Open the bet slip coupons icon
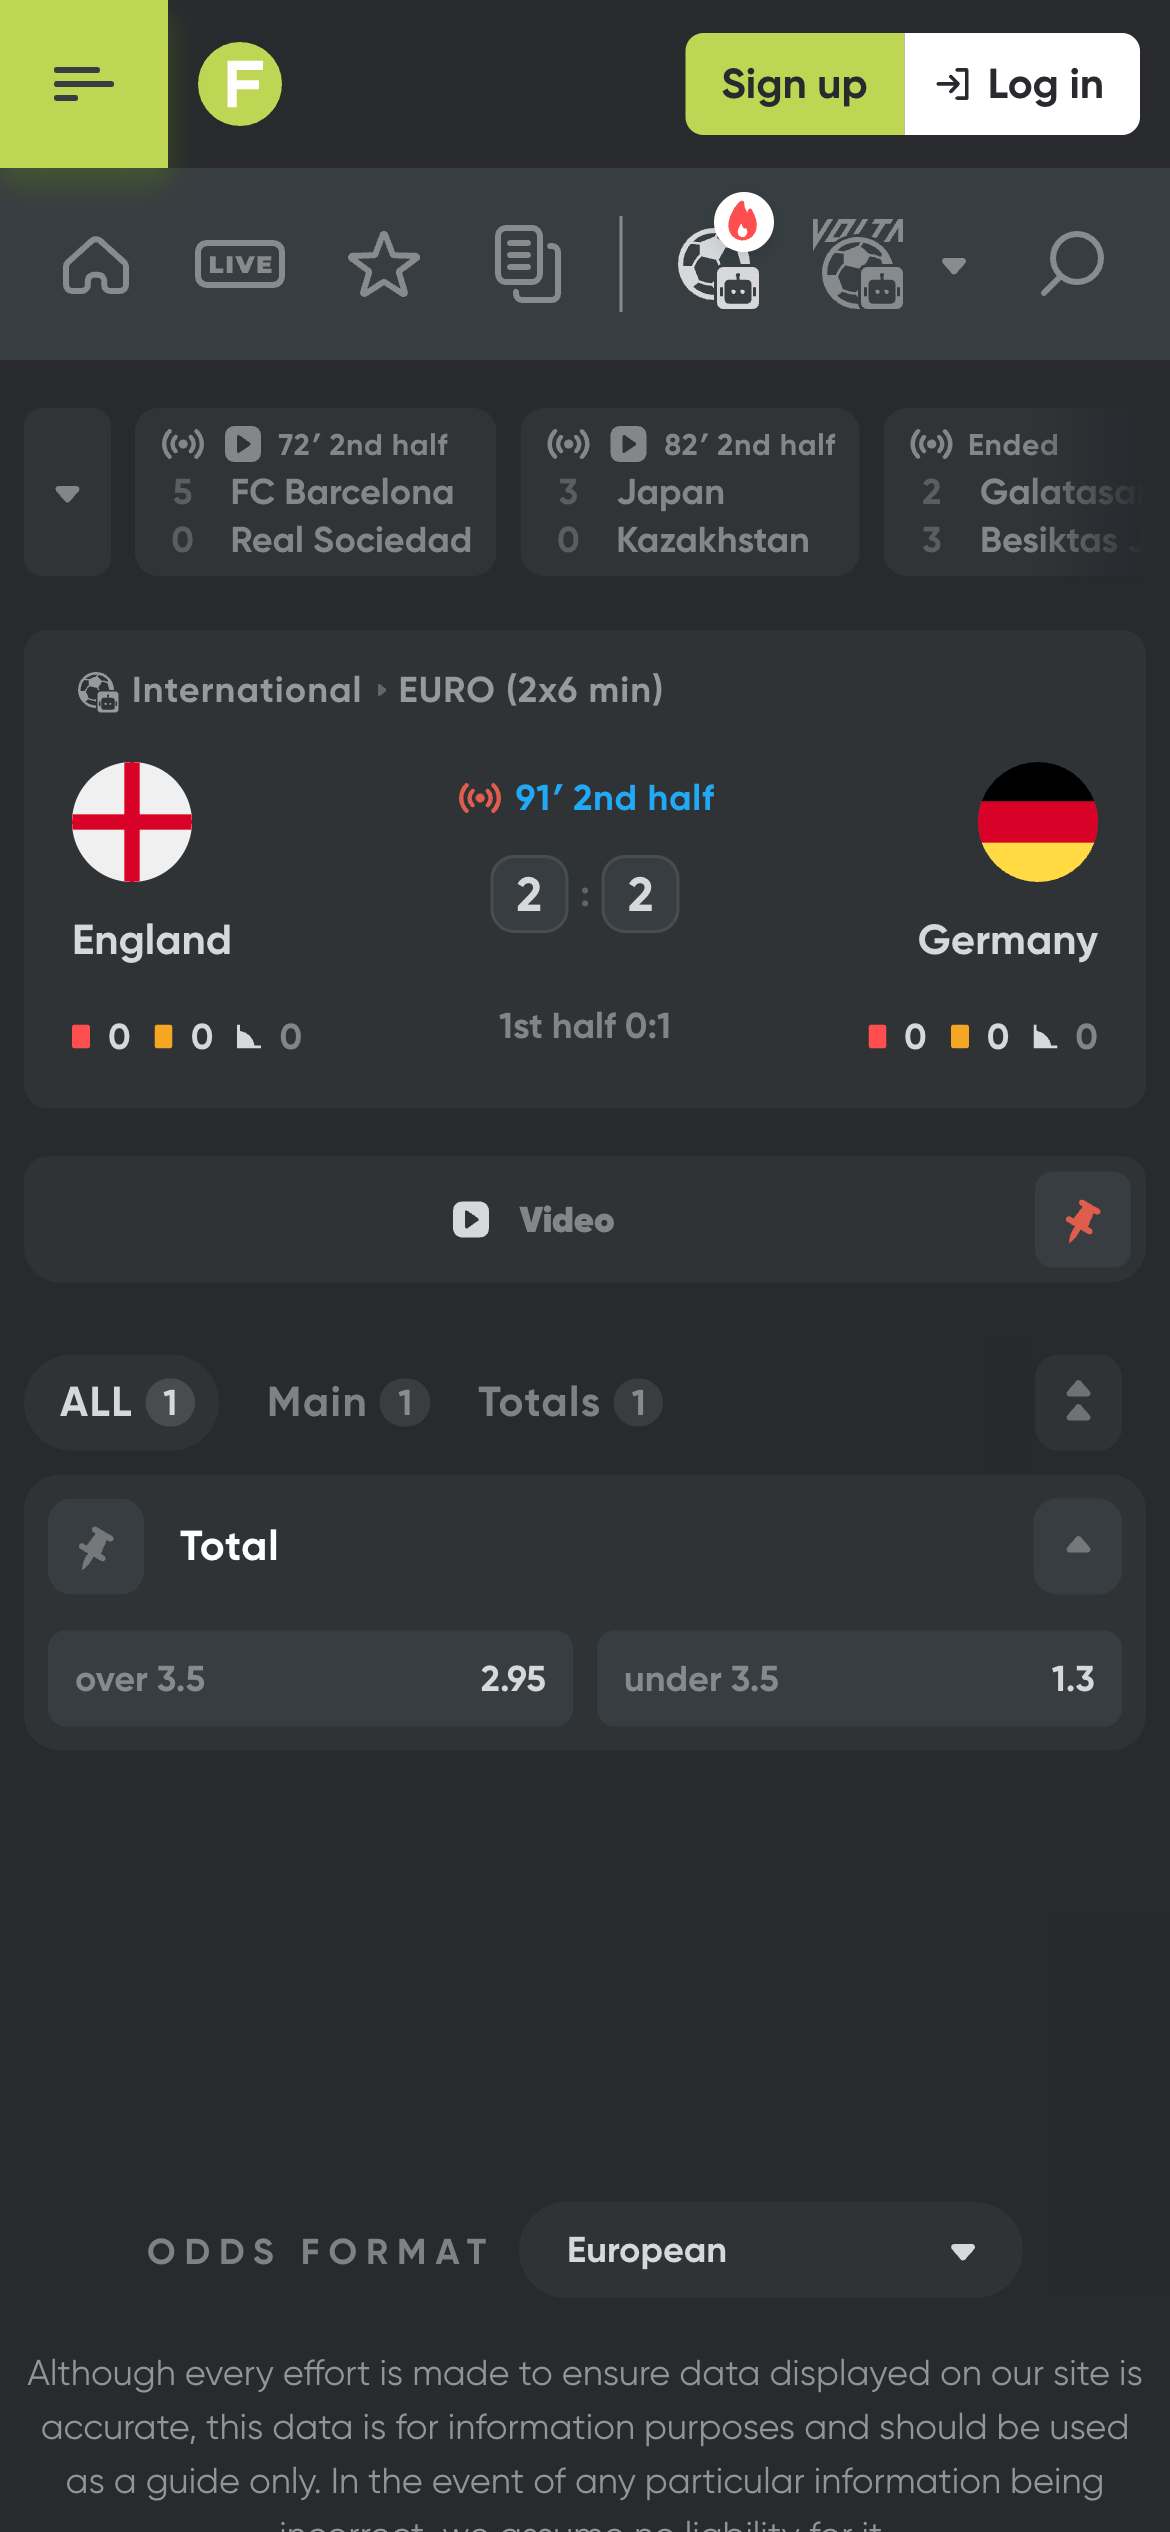This screenshot has width=1170, height=2532. coord(528,265)
